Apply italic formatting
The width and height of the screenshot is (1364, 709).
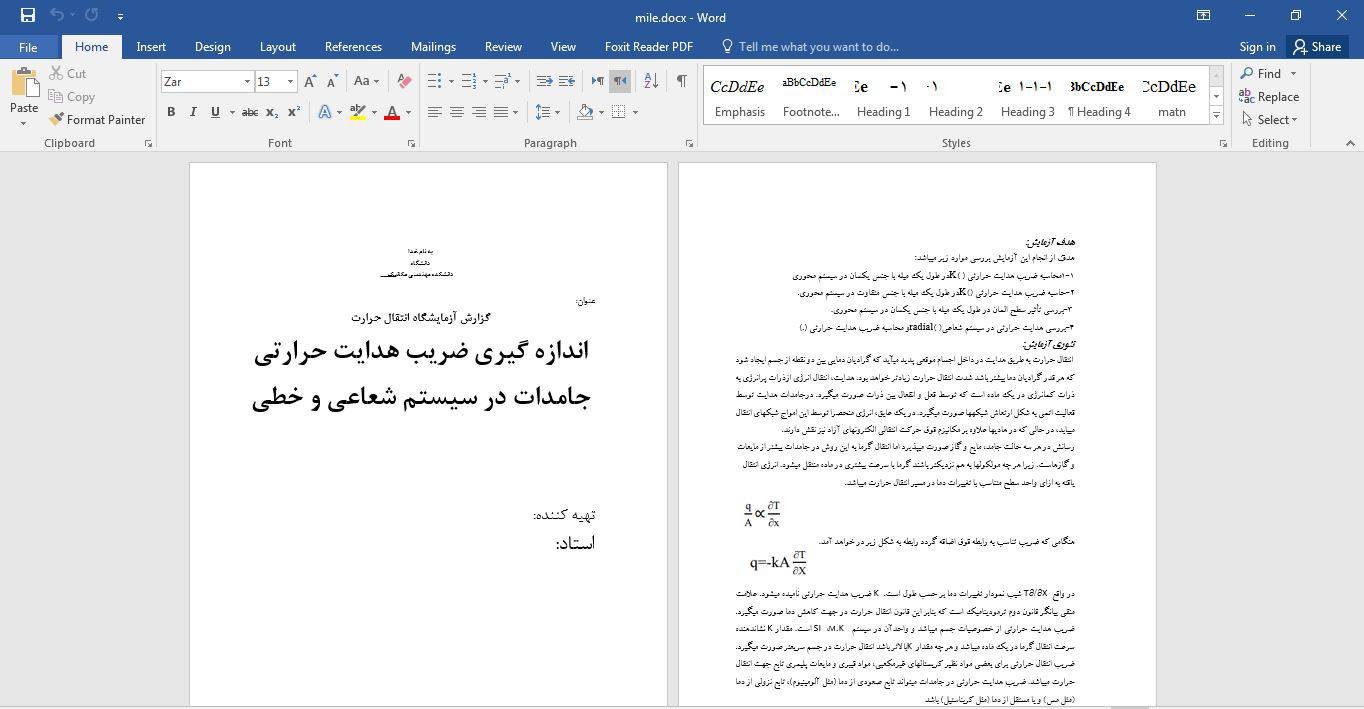point(192,112)
